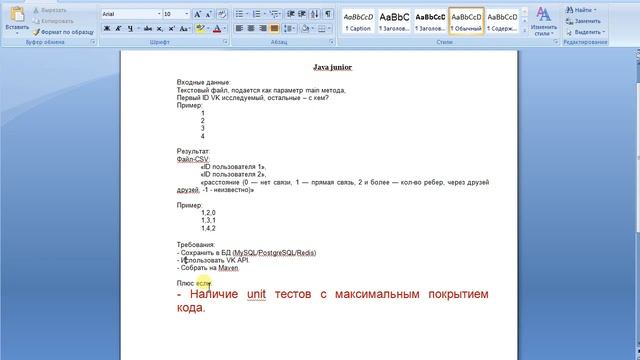Click the decrease indent icon
The image size is (640, 360).
291,14
